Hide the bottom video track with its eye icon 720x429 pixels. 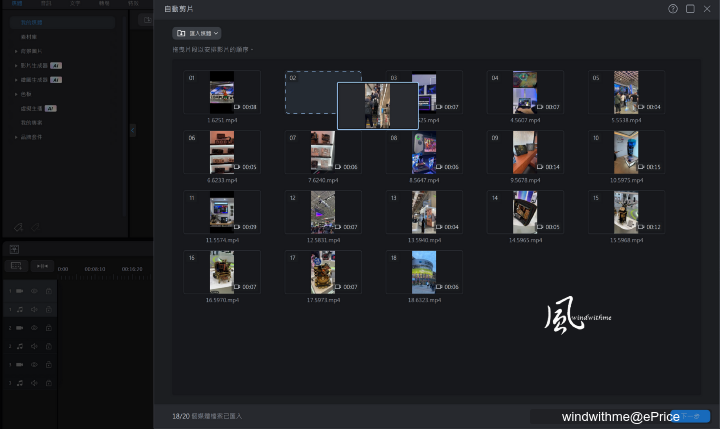tap(34, 365)
